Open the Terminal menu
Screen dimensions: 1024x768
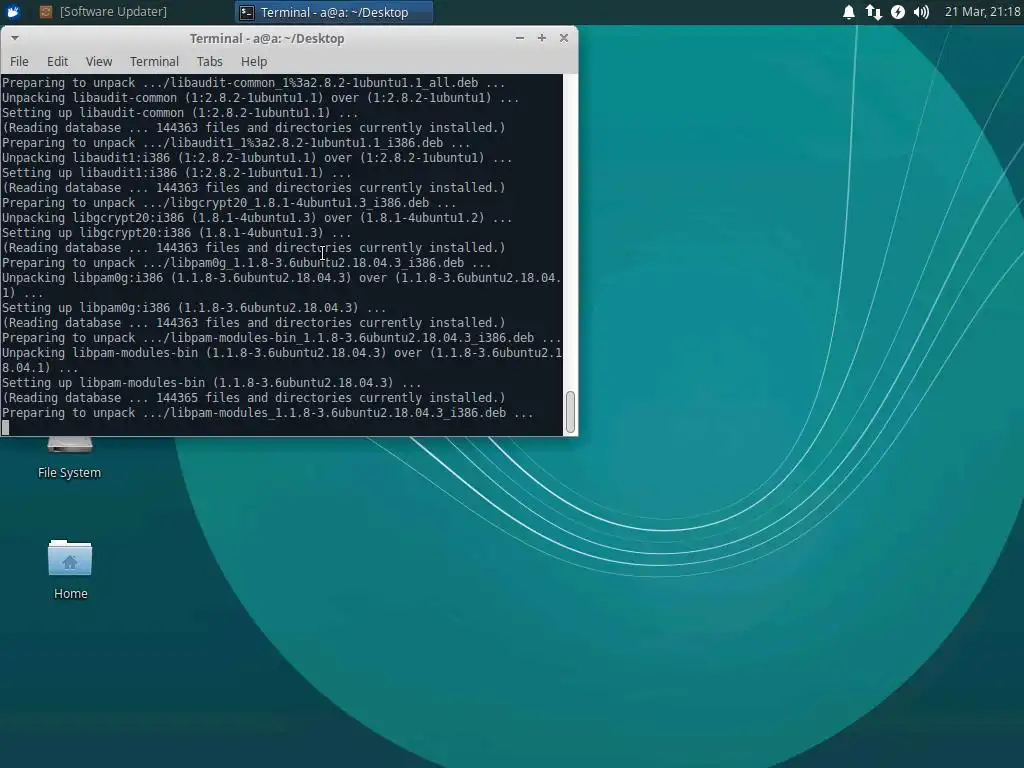point(154,61)
